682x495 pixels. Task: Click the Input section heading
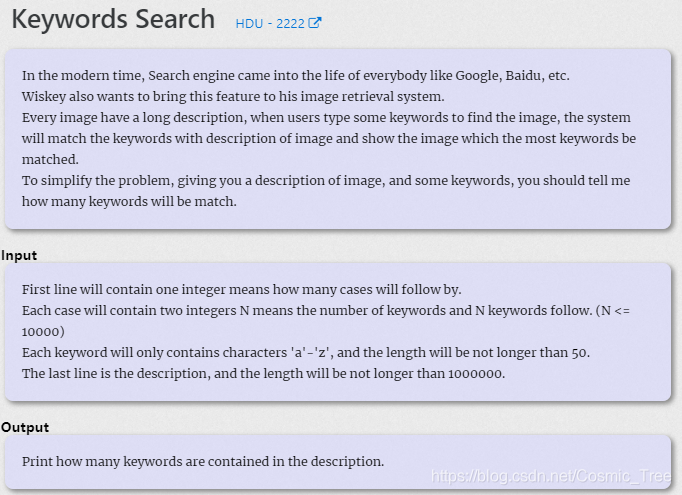coord(19,255)
